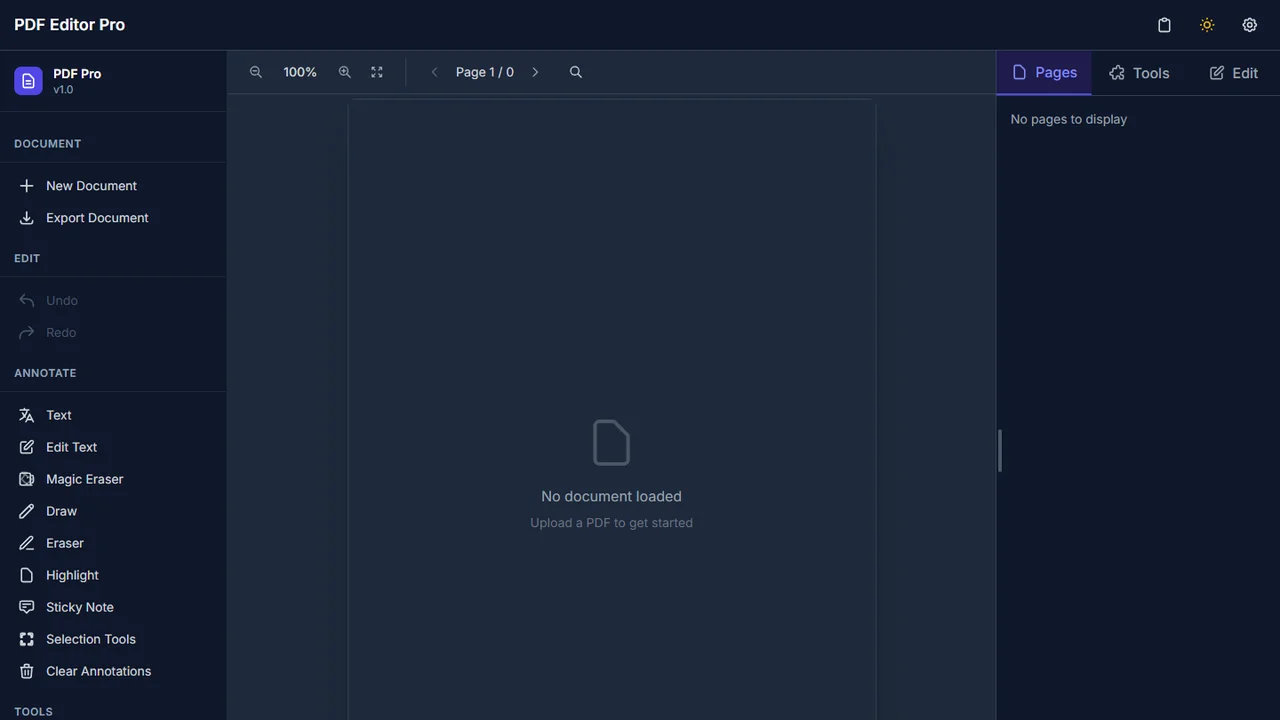Open settings via the gear icon
The image size is (1280, 720).
pos(1250,25)
